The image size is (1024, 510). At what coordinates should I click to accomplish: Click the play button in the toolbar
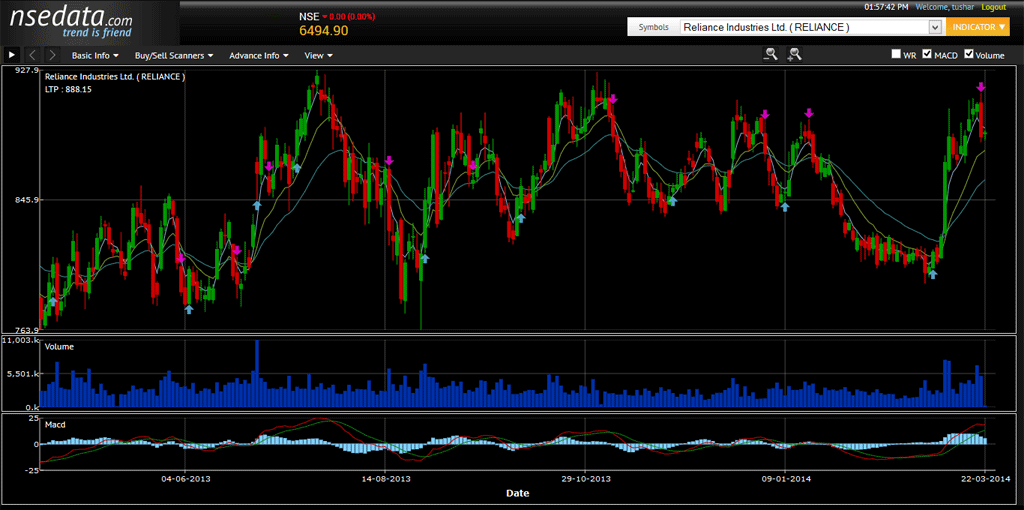click(x=12, y=56)
